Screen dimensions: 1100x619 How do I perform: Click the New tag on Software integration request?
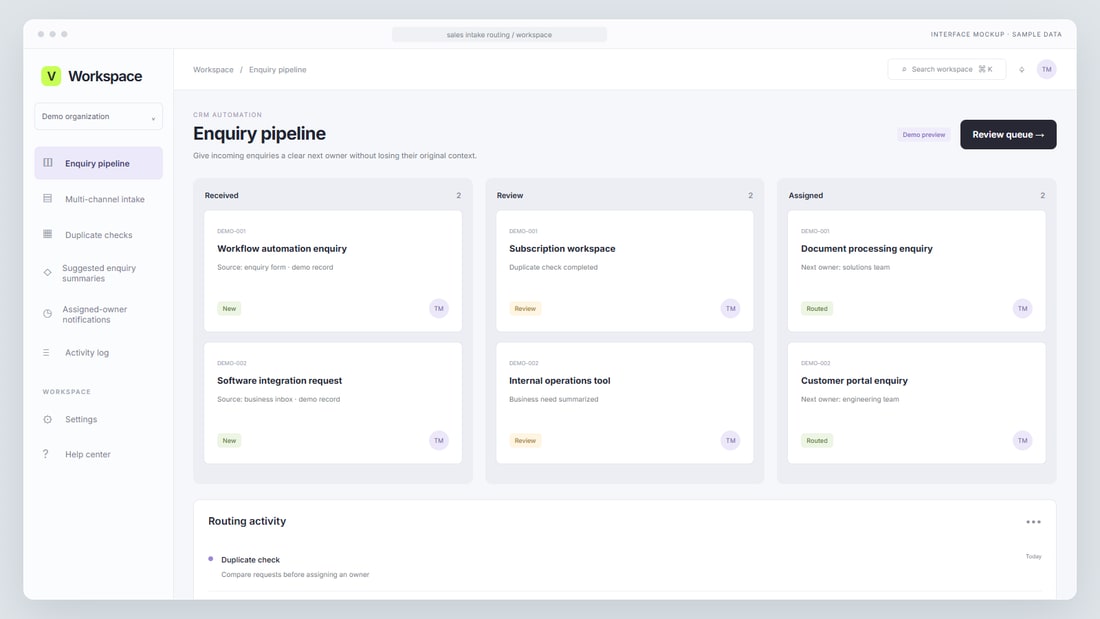pos(229,441)
